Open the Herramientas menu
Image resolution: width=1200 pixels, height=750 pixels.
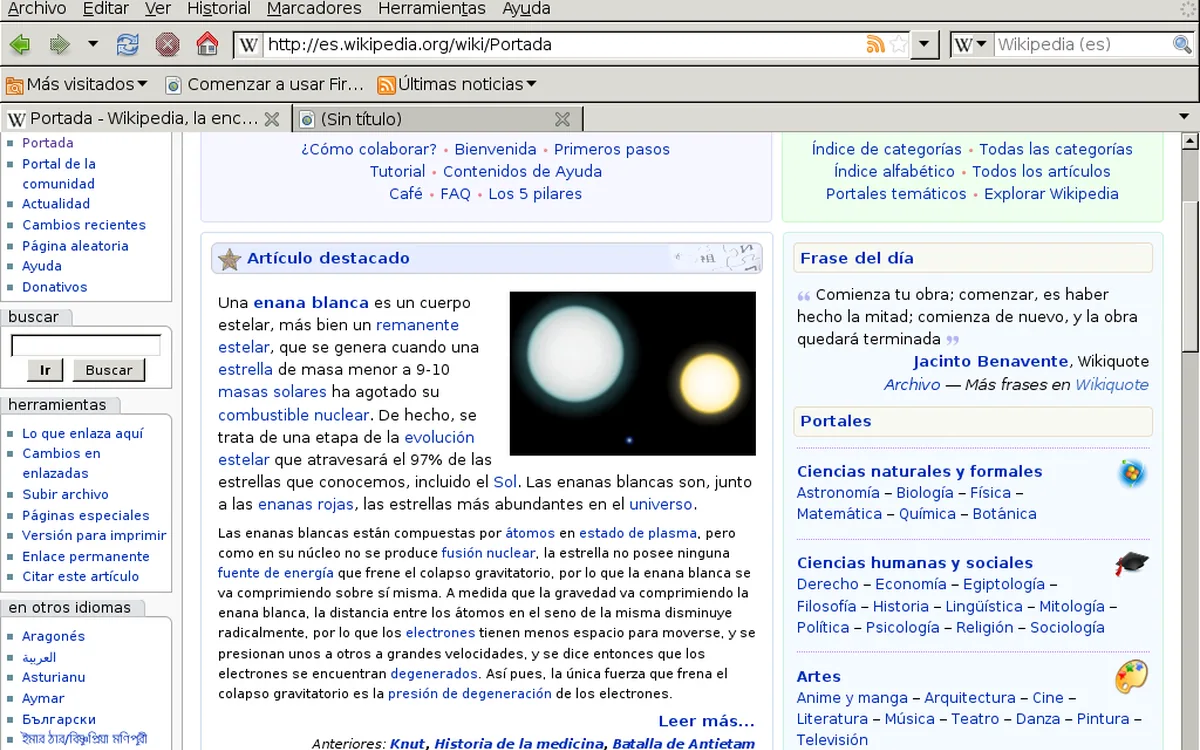click(432, 9)
